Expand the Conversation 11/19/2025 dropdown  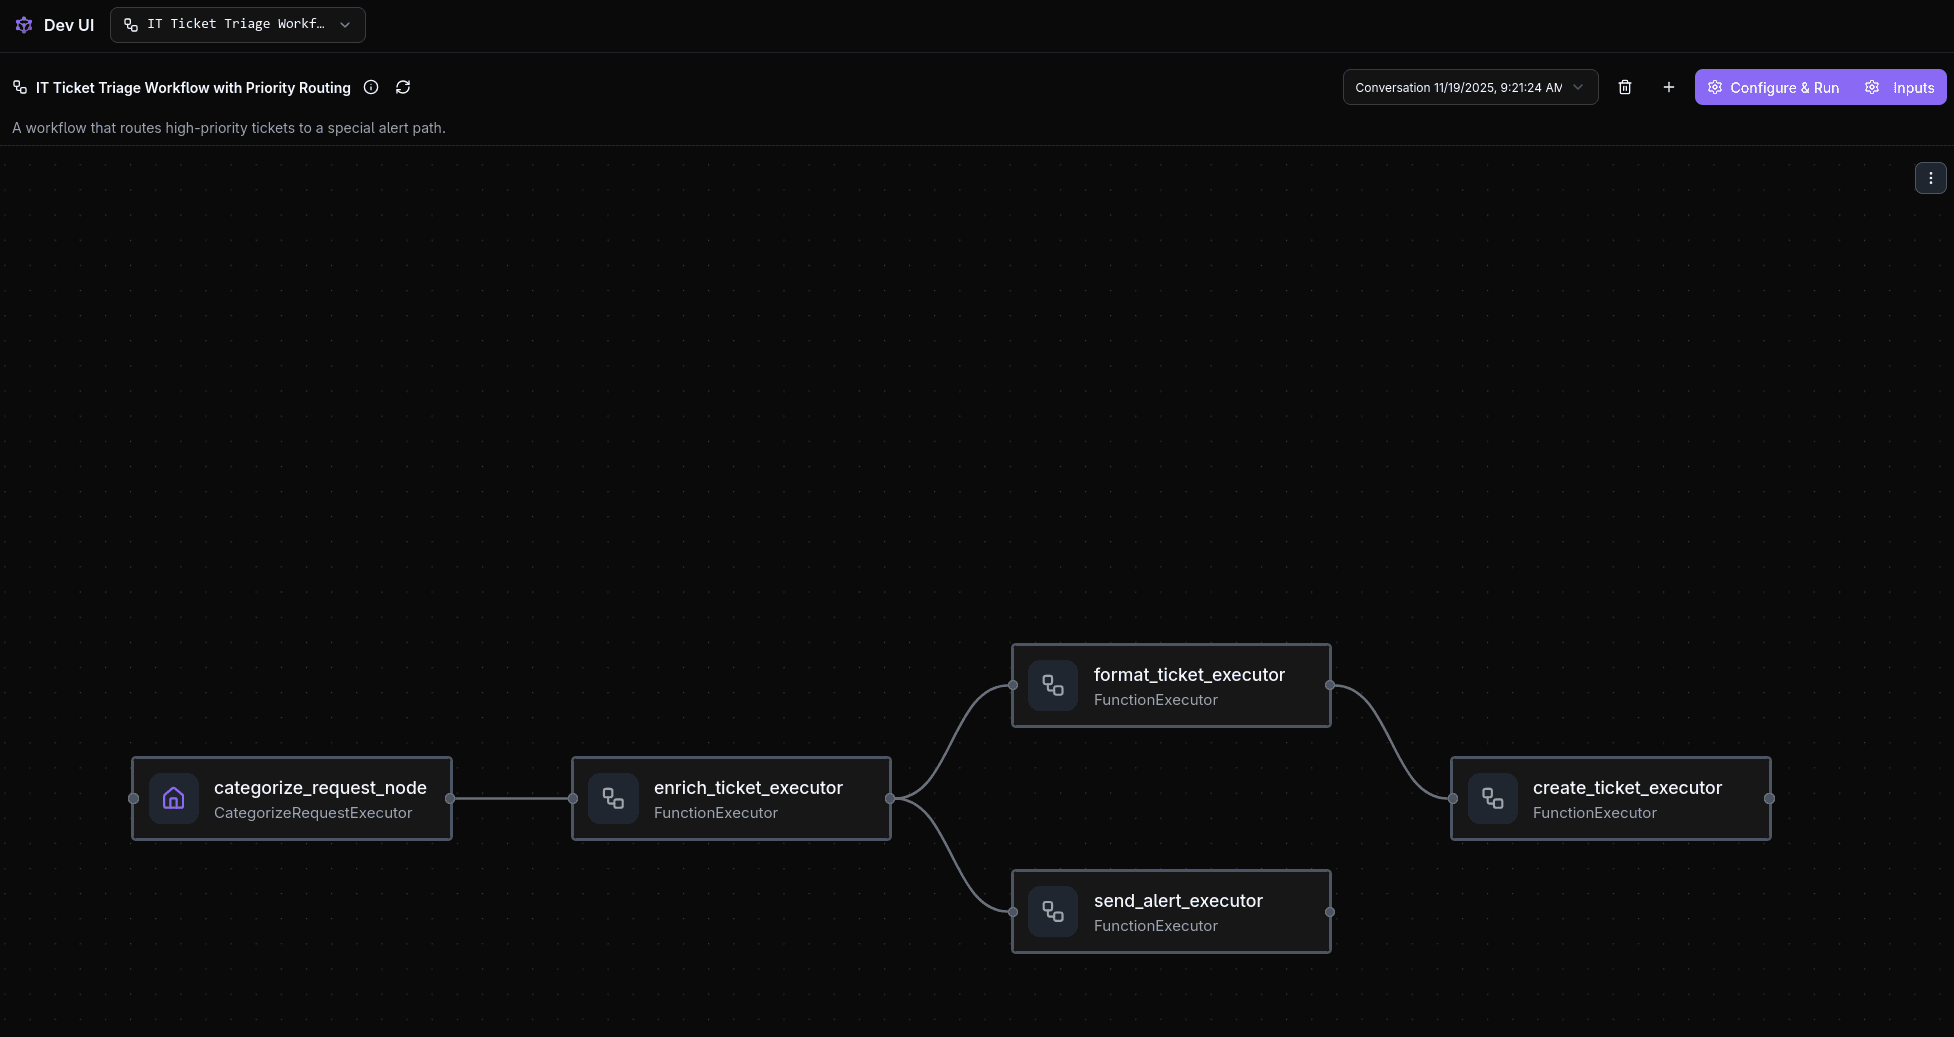[1578, 87]
